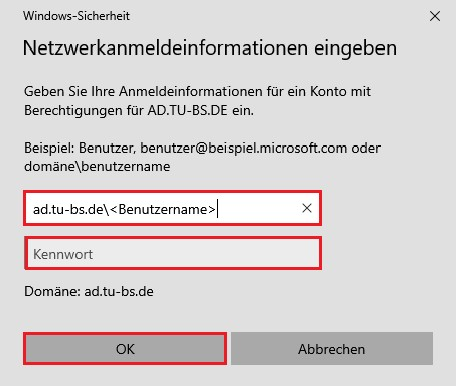
Task: Click the <Benutzername> placeholder in the username field
Action: coord(163,209)
